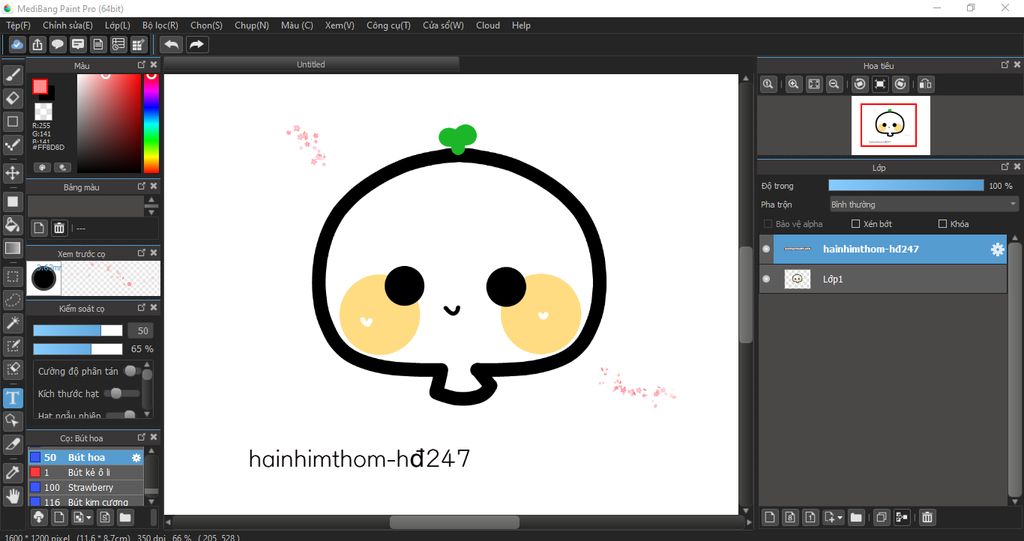Select the Hand tool

[12, 496]
